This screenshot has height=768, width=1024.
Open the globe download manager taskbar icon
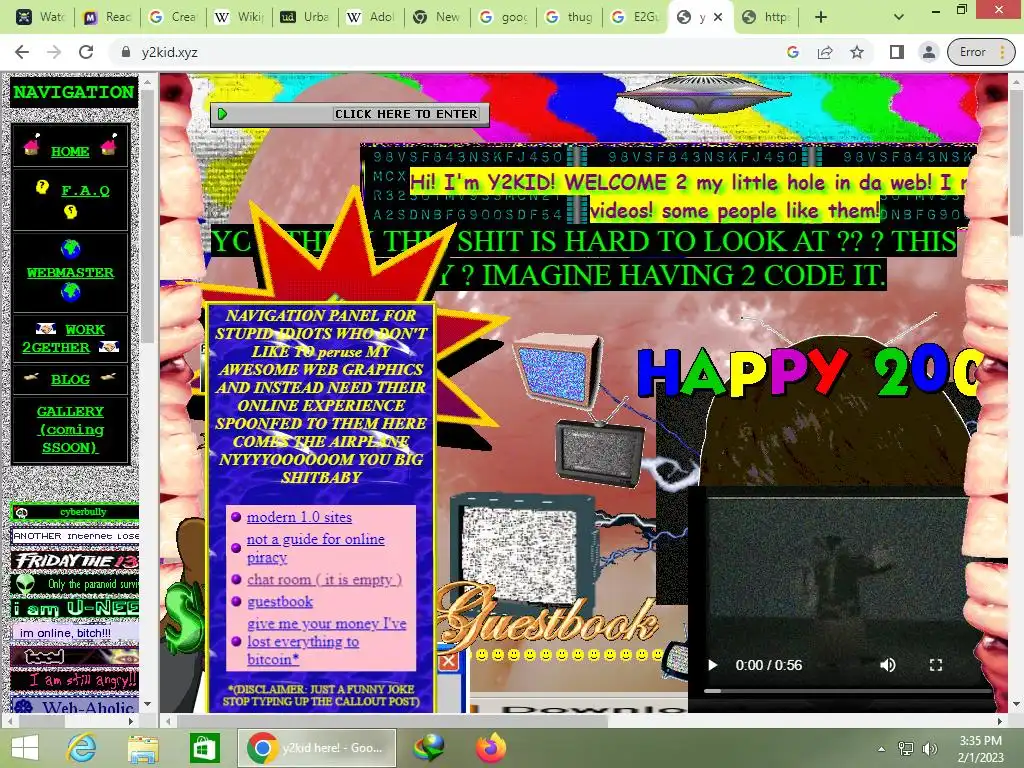[428, 748]
